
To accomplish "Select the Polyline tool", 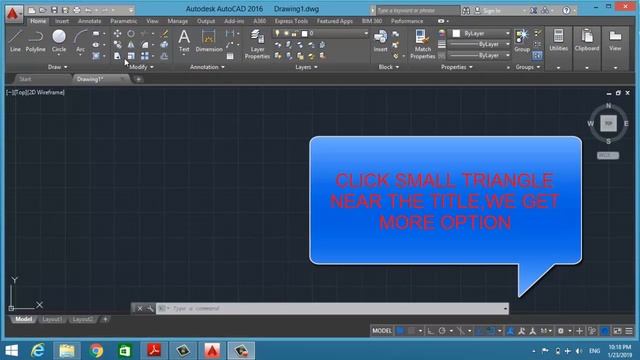I will click(x=36, y=41).
